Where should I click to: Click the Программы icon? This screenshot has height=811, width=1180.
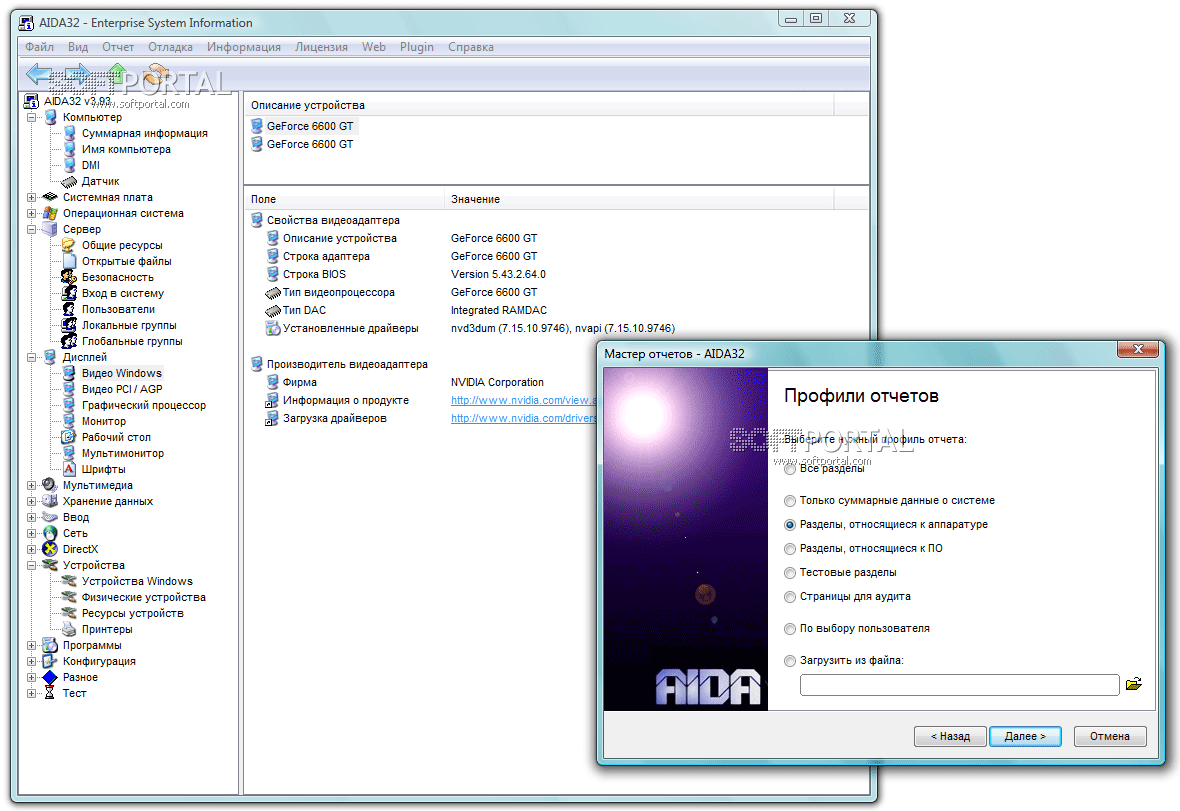pyautogui.click(x=50, y=645)
